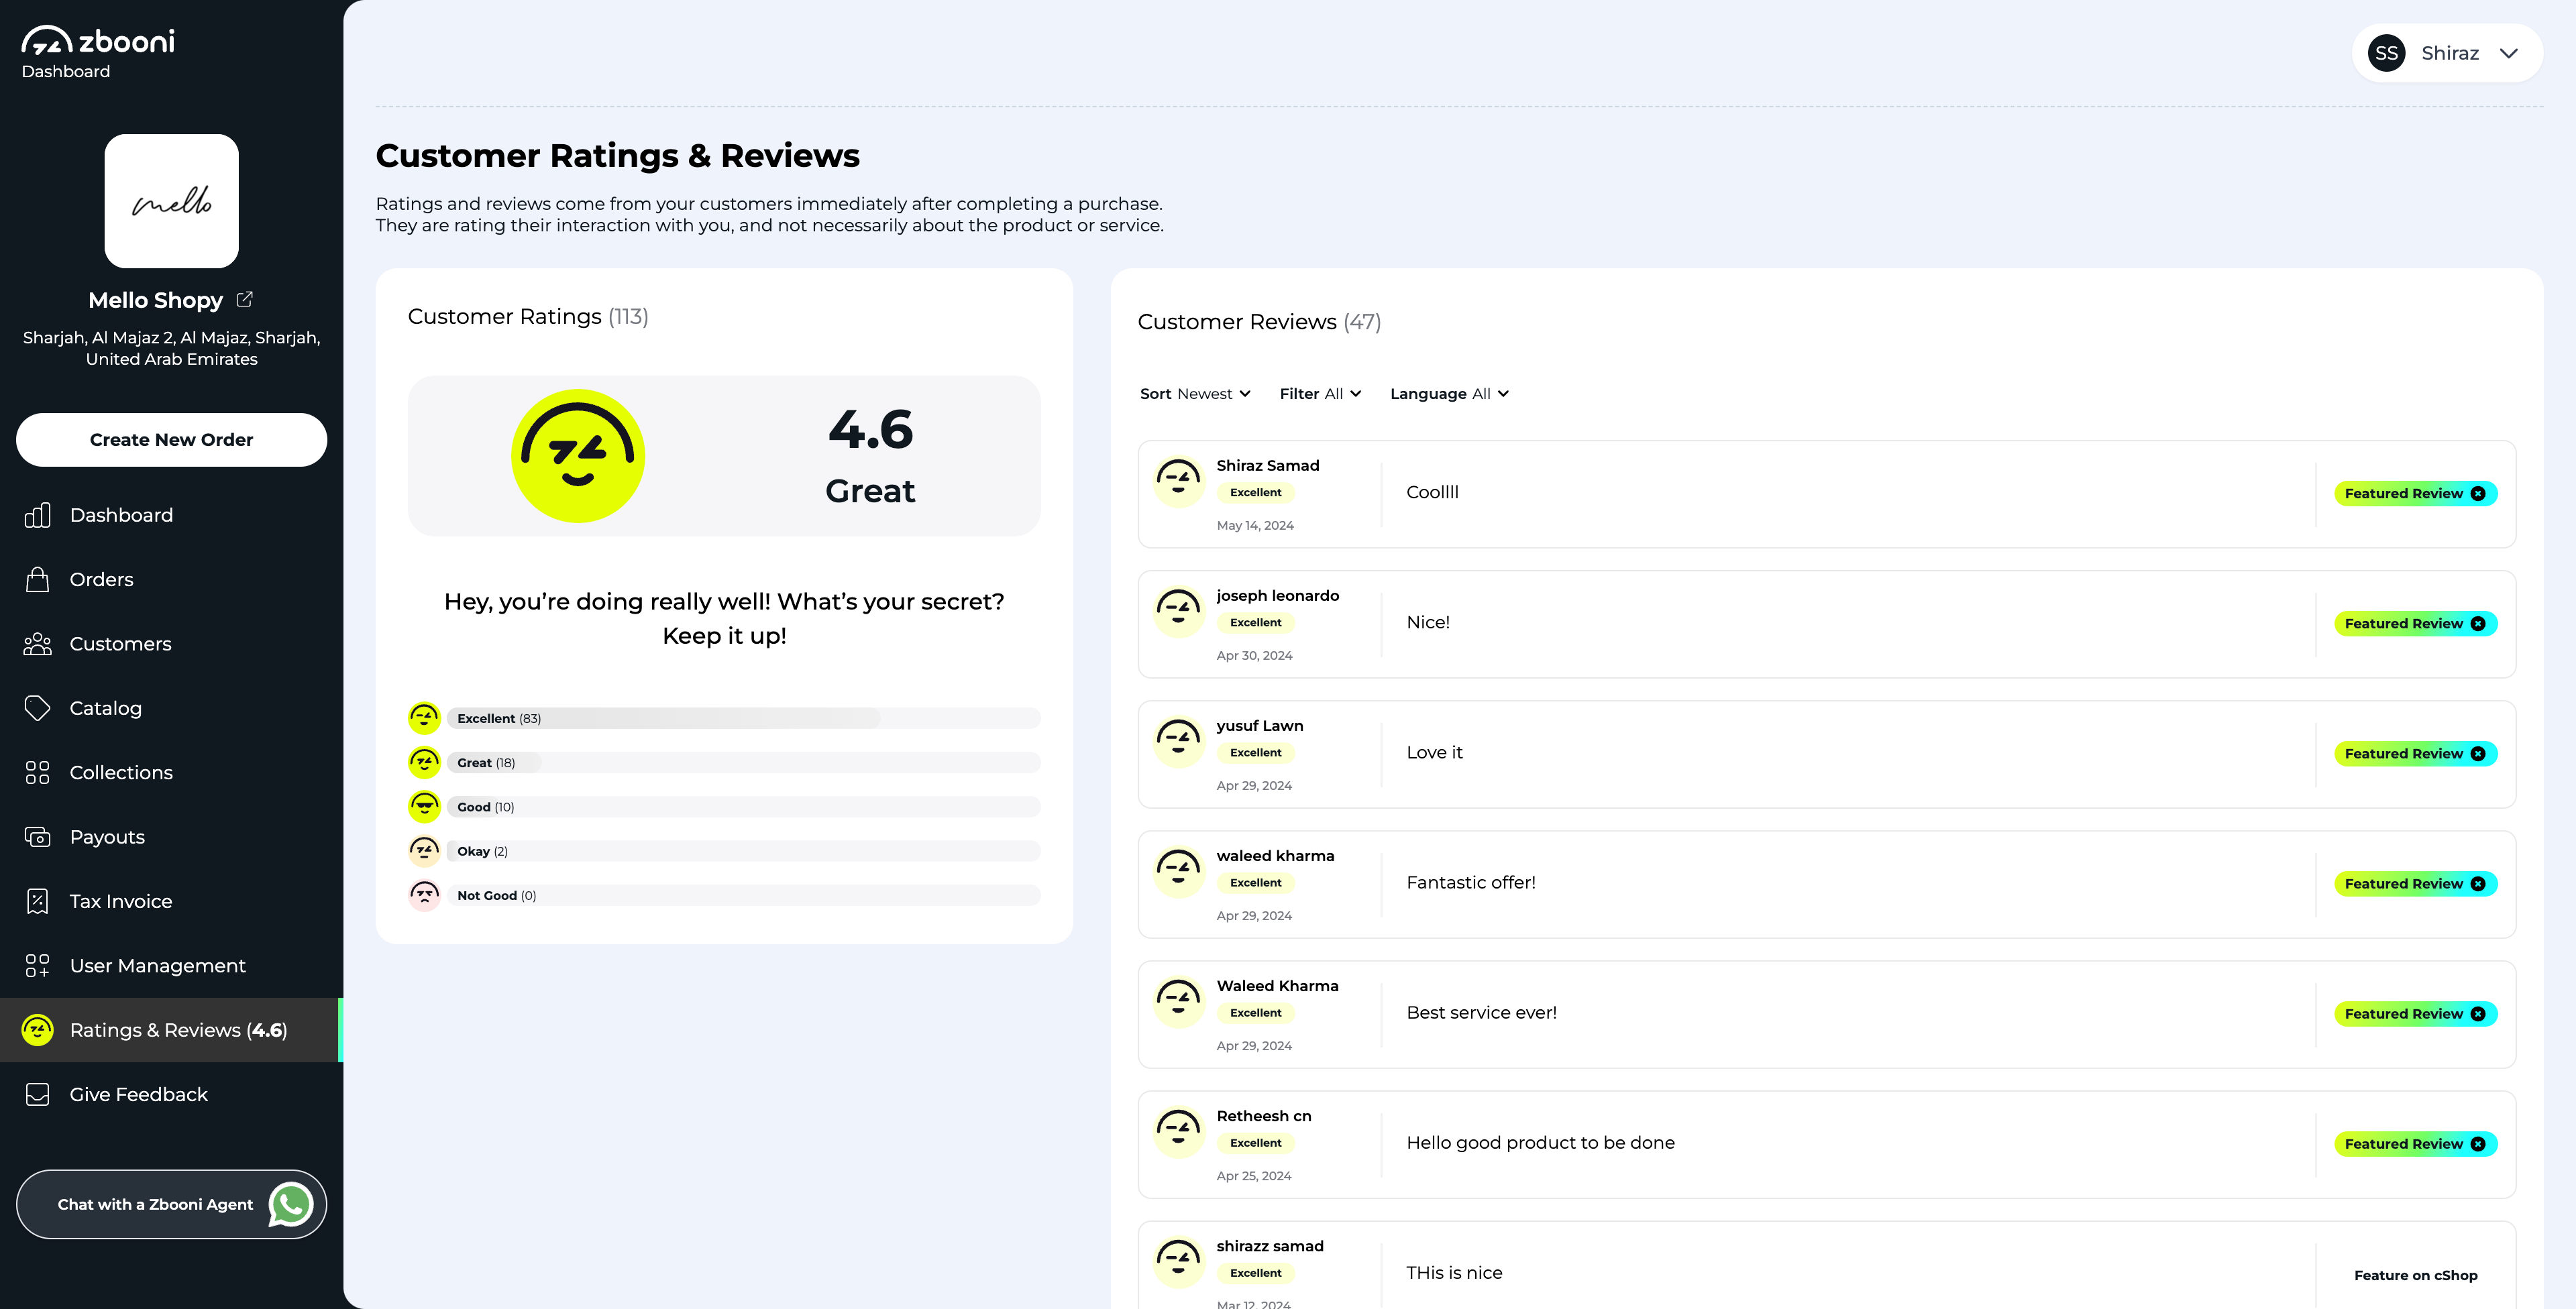Go to Collections in sidebar
Viewport: 2576px width, 1309px height.
click(121, 772)
